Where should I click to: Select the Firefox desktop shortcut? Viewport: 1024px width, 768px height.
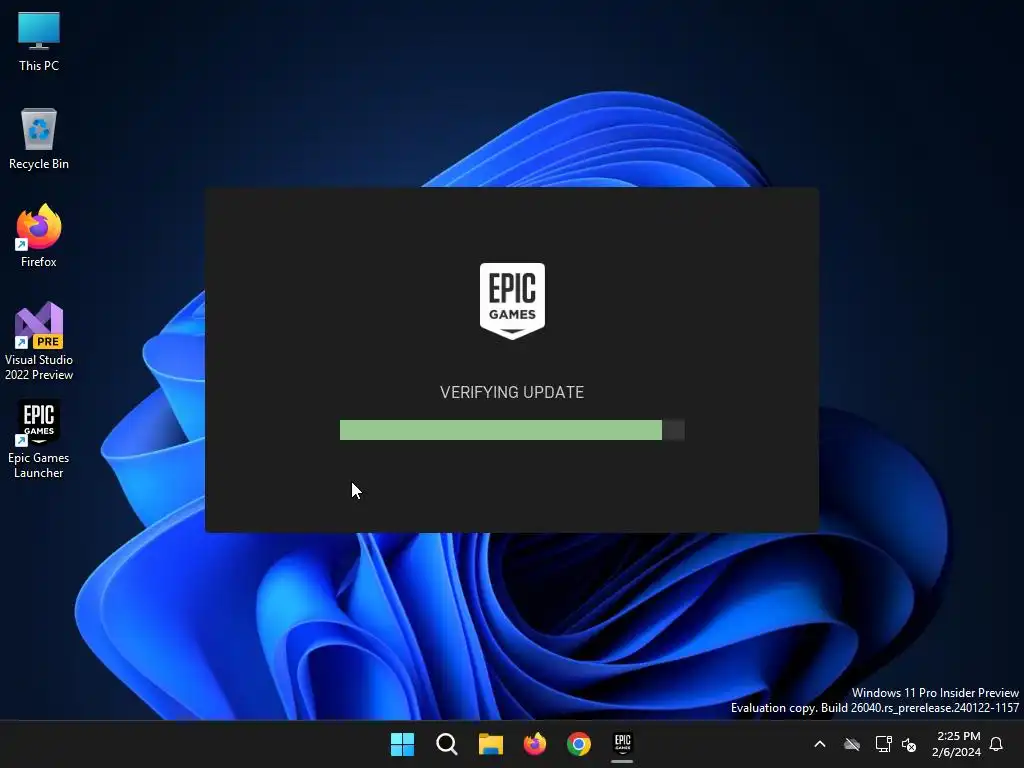click(x=39, y=236)
